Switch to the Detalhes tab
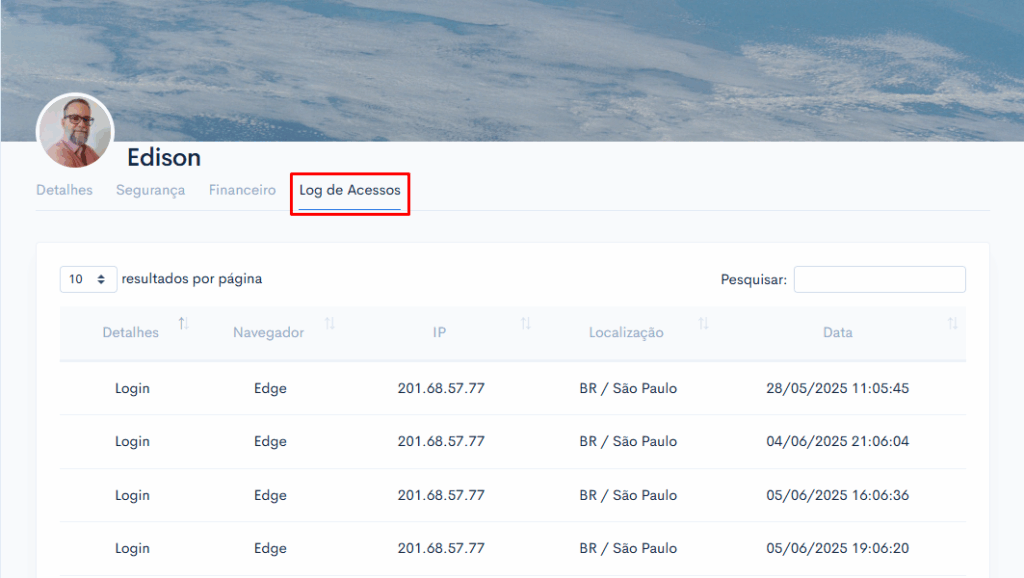 pos(64,190)
